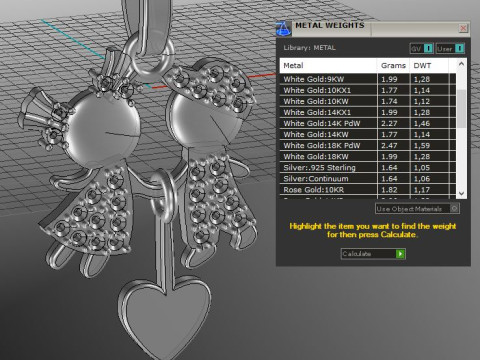
Task: Enable Use Object Materials option
Action: (x=417, y=209)
